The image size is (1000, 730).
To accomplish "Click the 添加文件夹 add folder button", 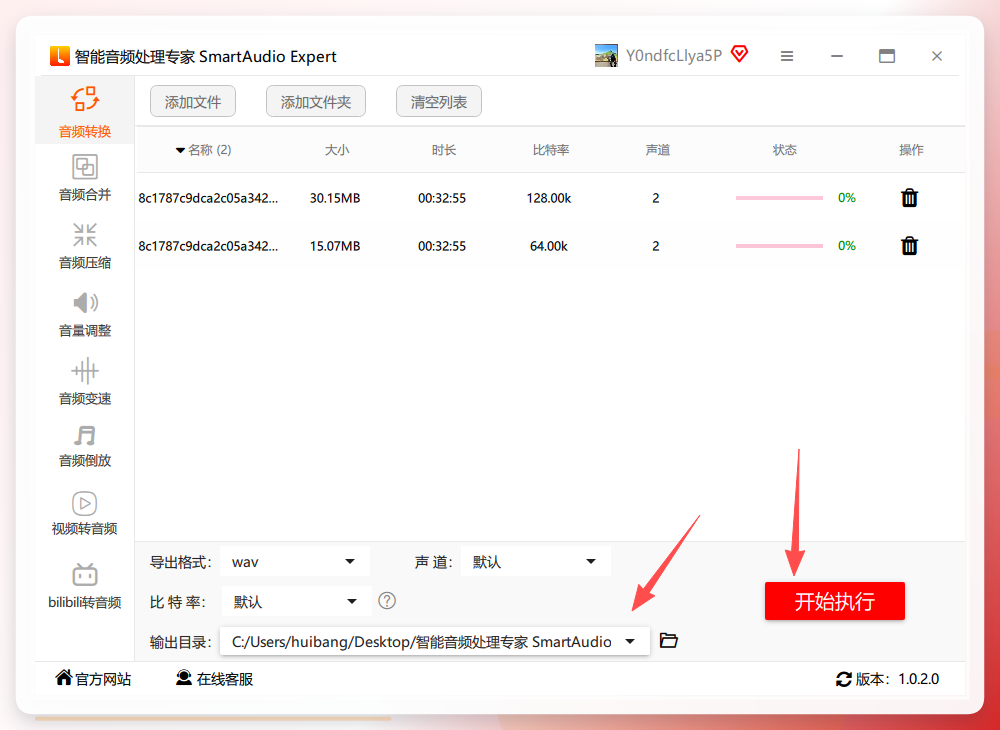I will [316, 101].
